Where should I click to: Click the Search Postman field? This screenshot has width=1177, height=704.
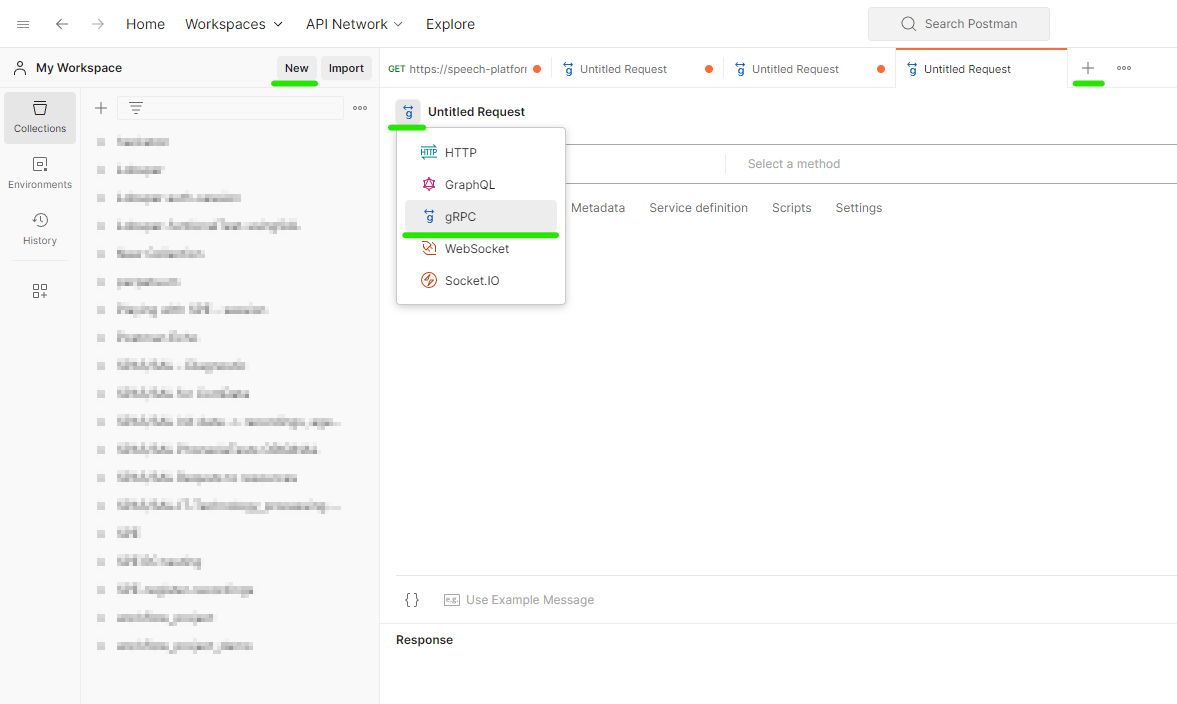[x=959, y=24]
